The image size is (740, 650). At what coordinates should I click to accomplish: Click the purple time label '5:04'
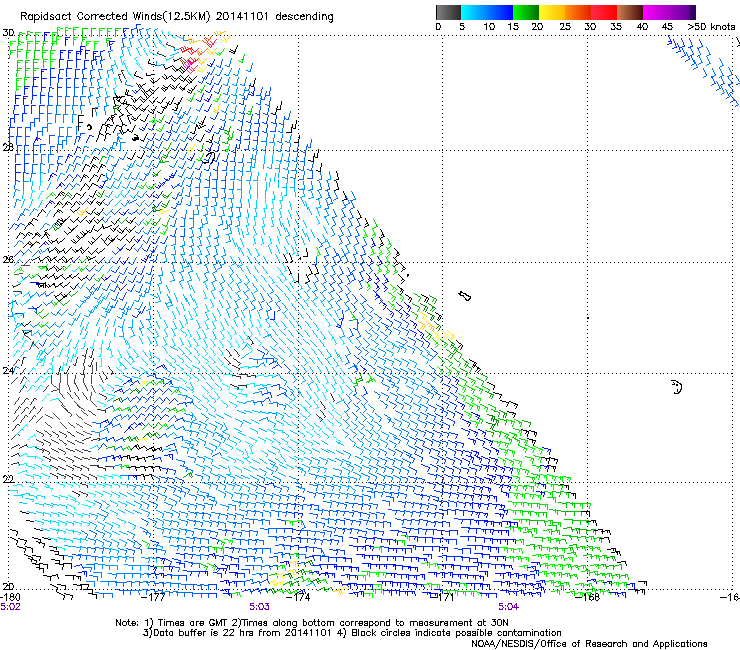pos(508,607)
